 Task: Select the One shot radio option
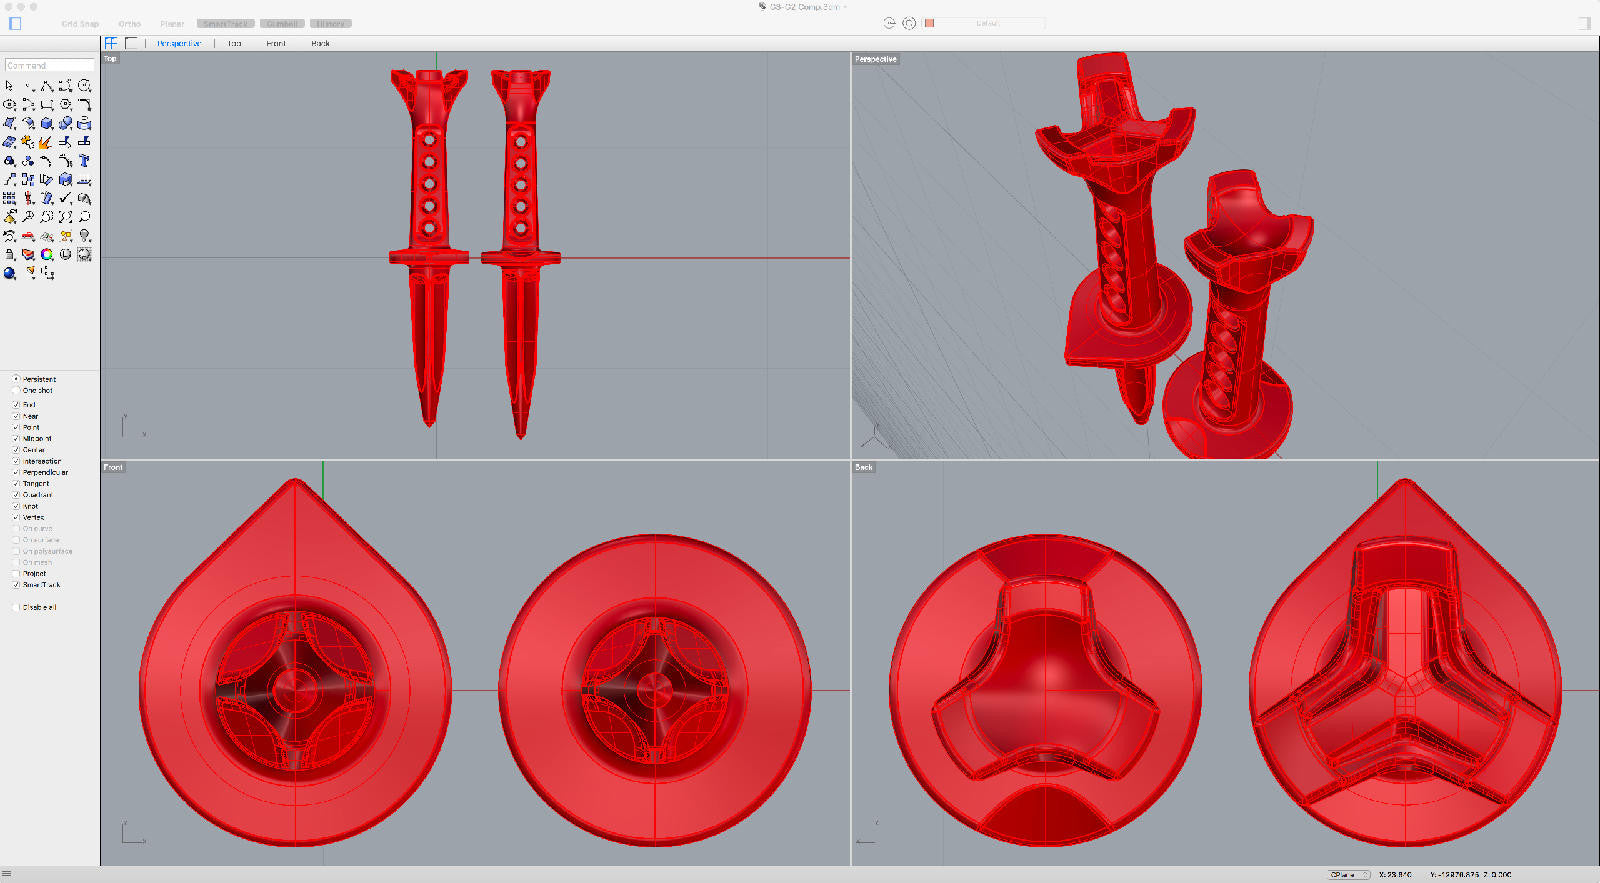pos(16,390)
